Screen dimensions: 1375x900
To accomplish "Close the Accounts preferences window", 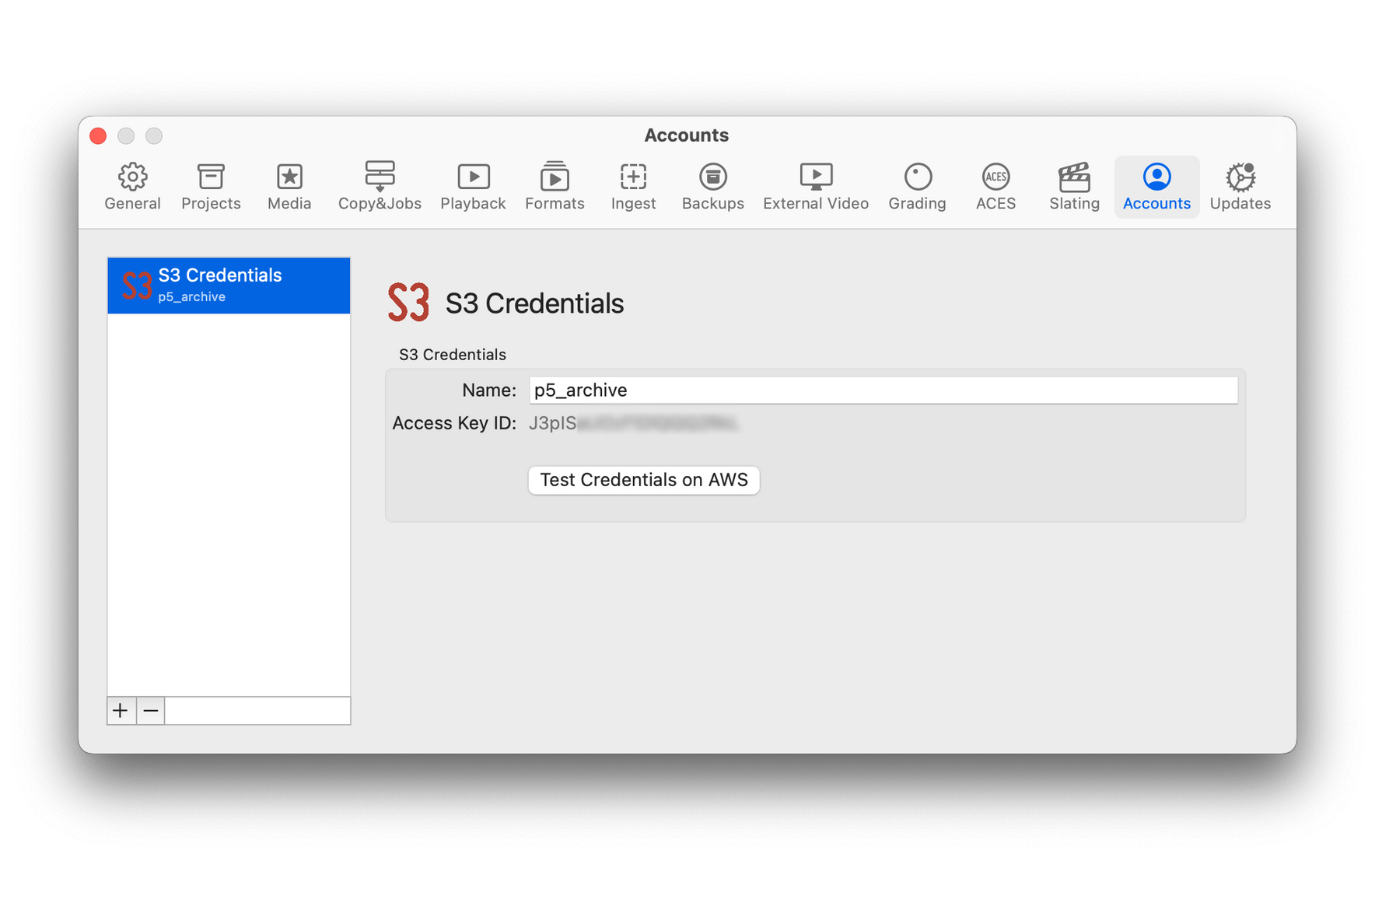I will (x=98, y=136).
